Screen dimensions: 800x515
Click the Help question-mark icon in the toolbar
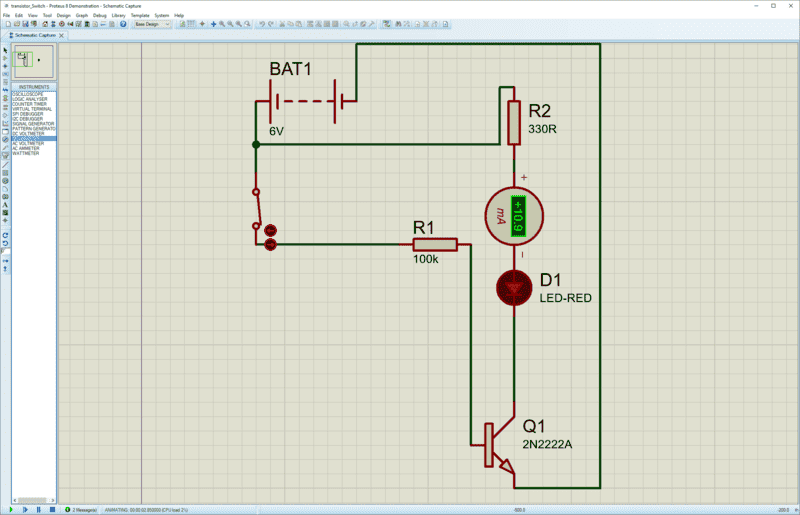(123, 24)
